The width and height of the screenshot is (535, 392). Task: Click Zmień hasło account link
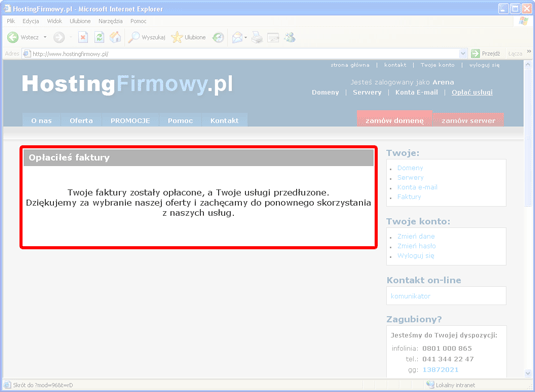click(417, 246)
